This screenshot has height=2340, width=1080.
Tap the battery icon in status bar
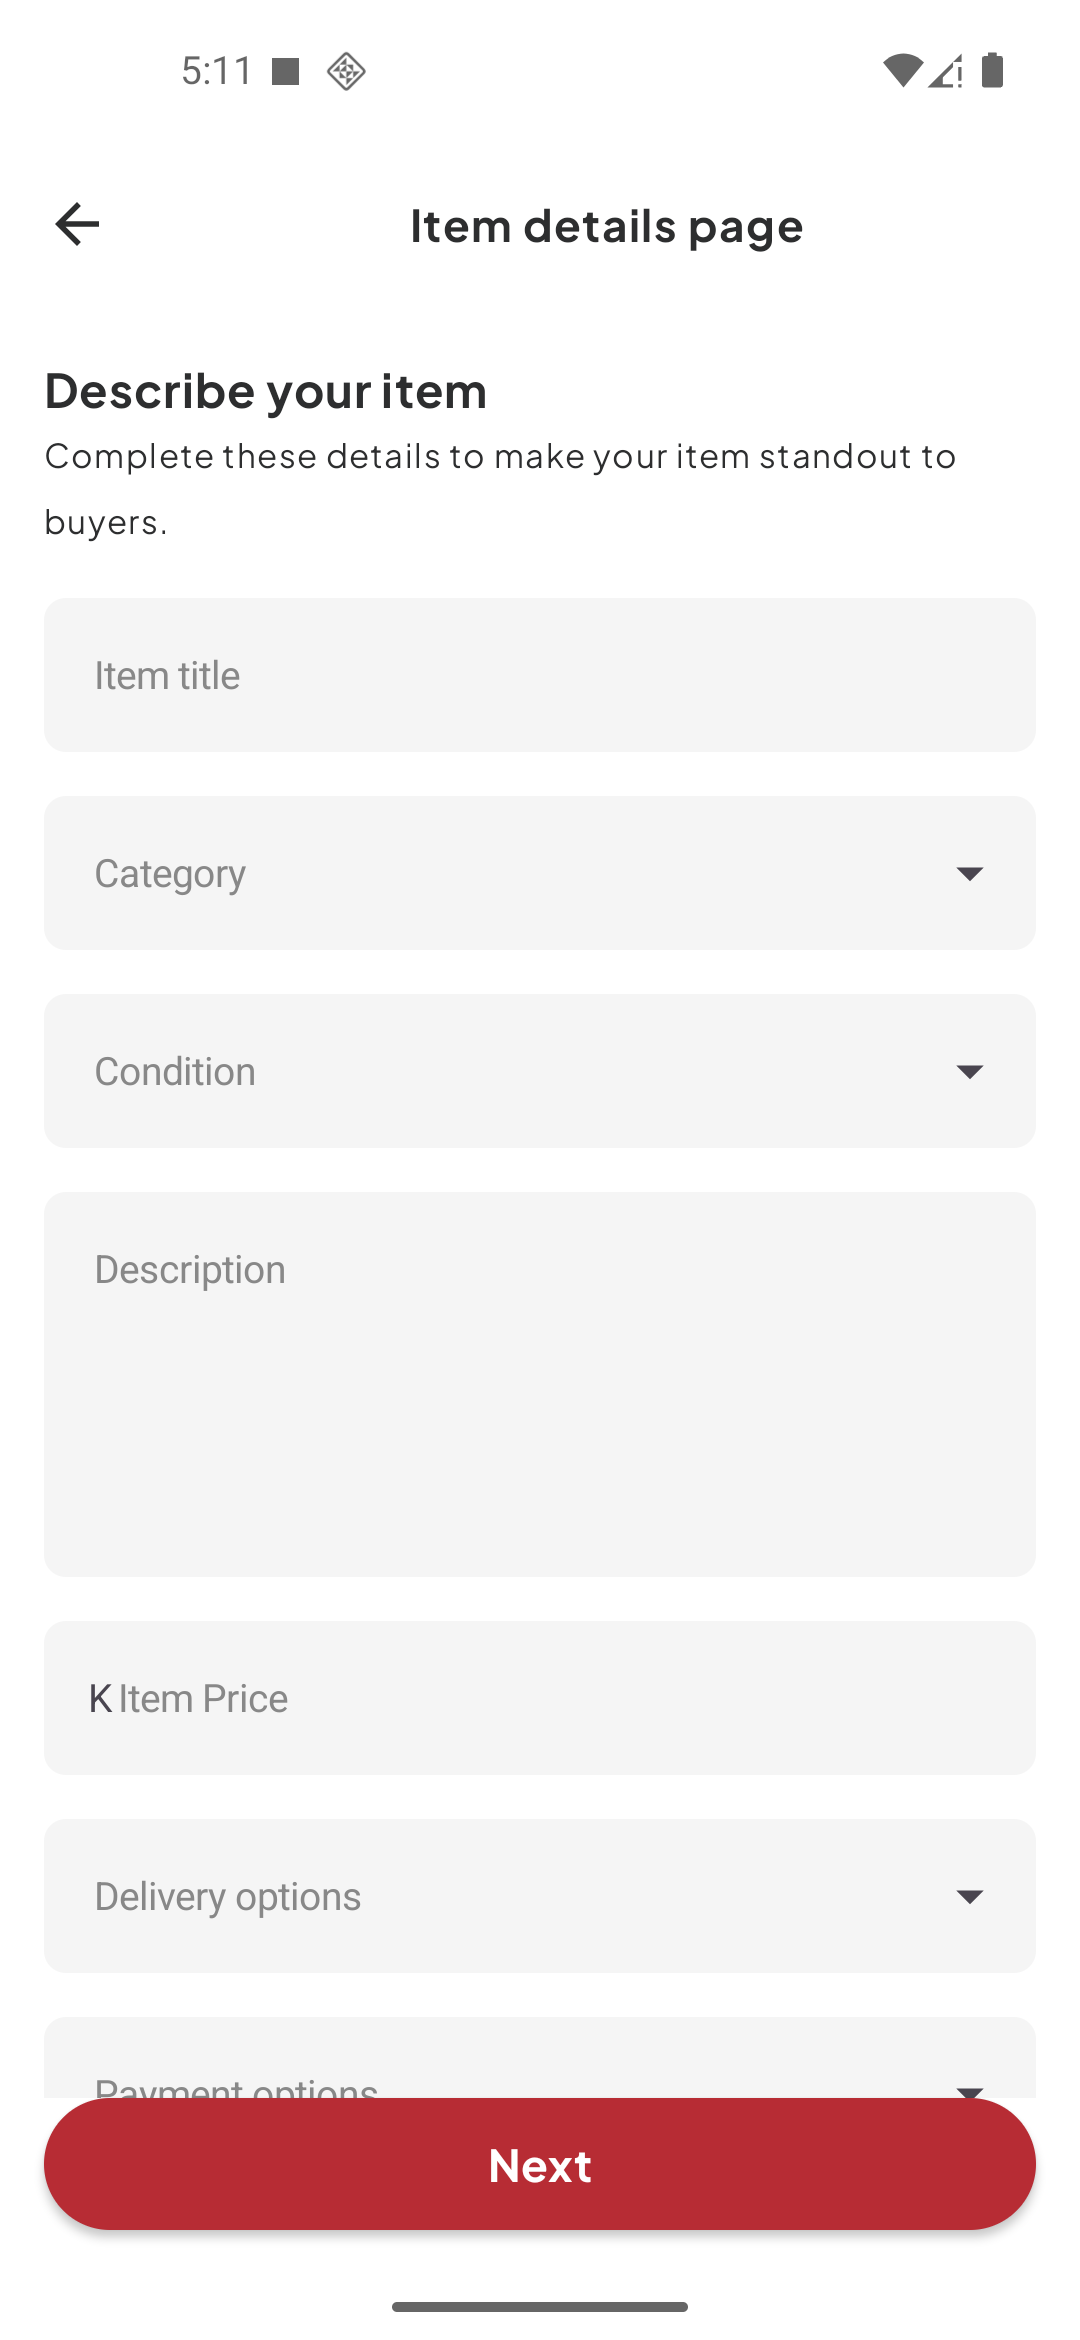[992, 71]
